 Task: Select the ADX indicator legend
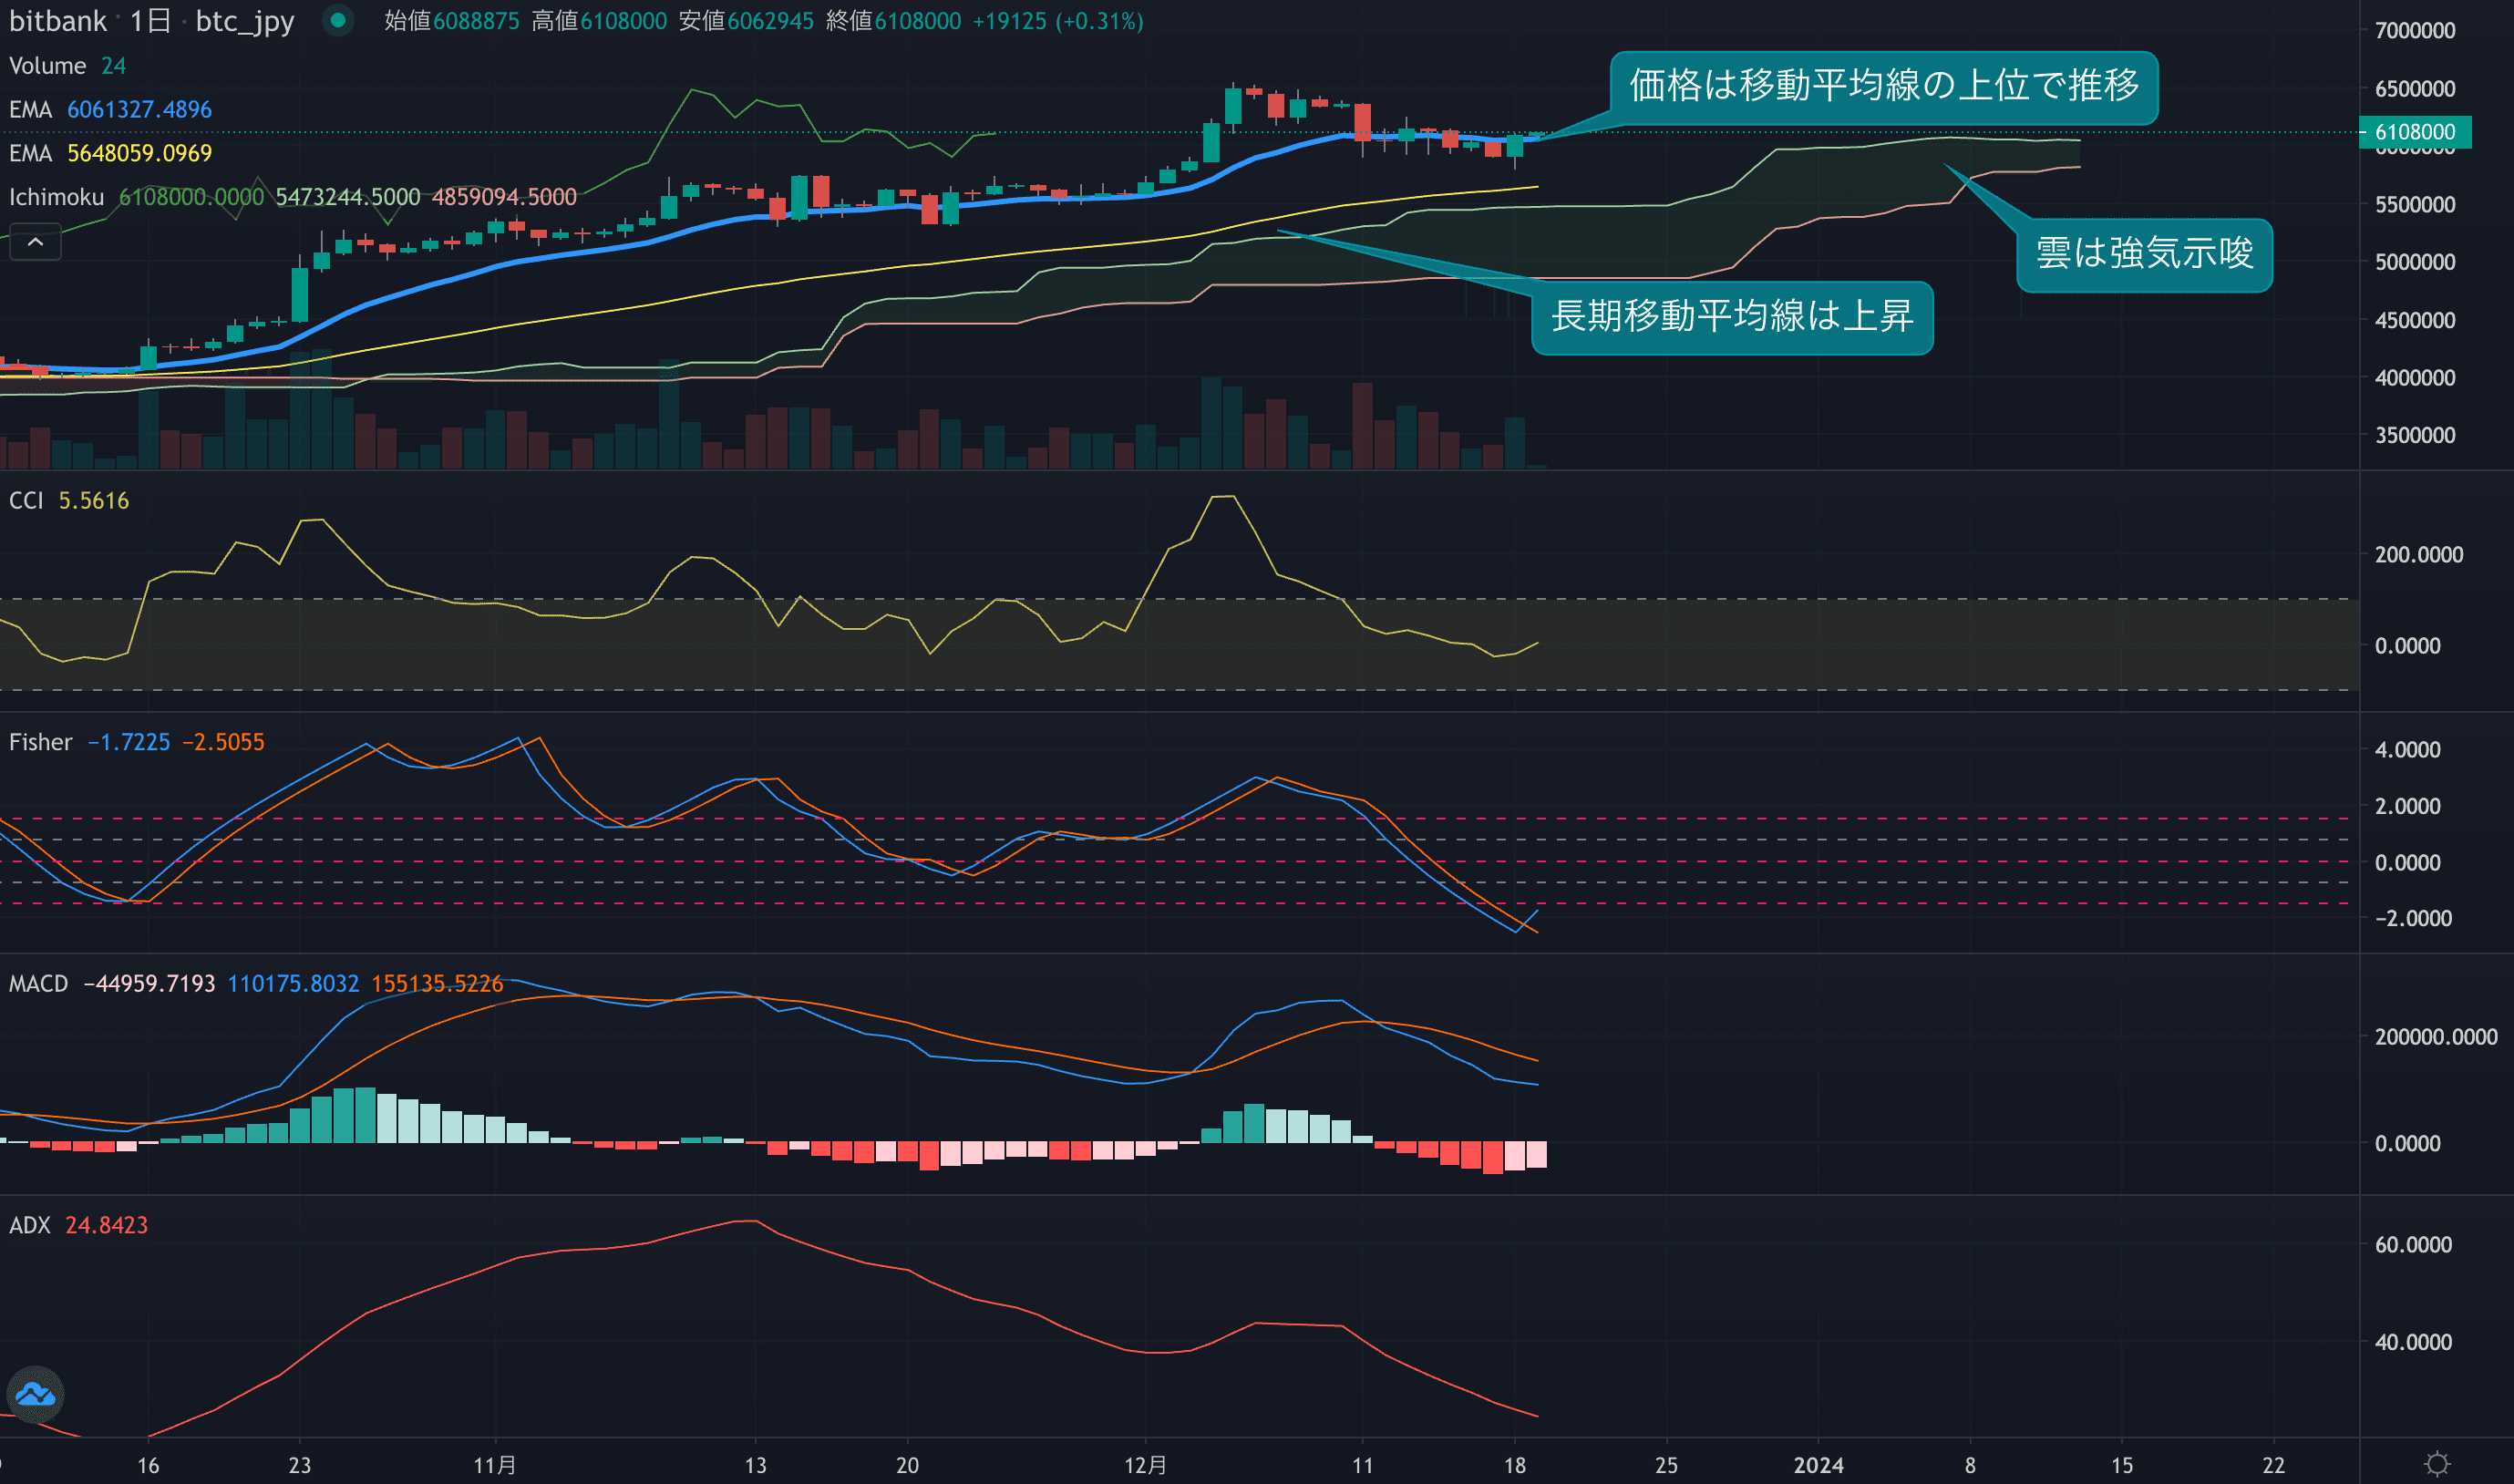30,1225
